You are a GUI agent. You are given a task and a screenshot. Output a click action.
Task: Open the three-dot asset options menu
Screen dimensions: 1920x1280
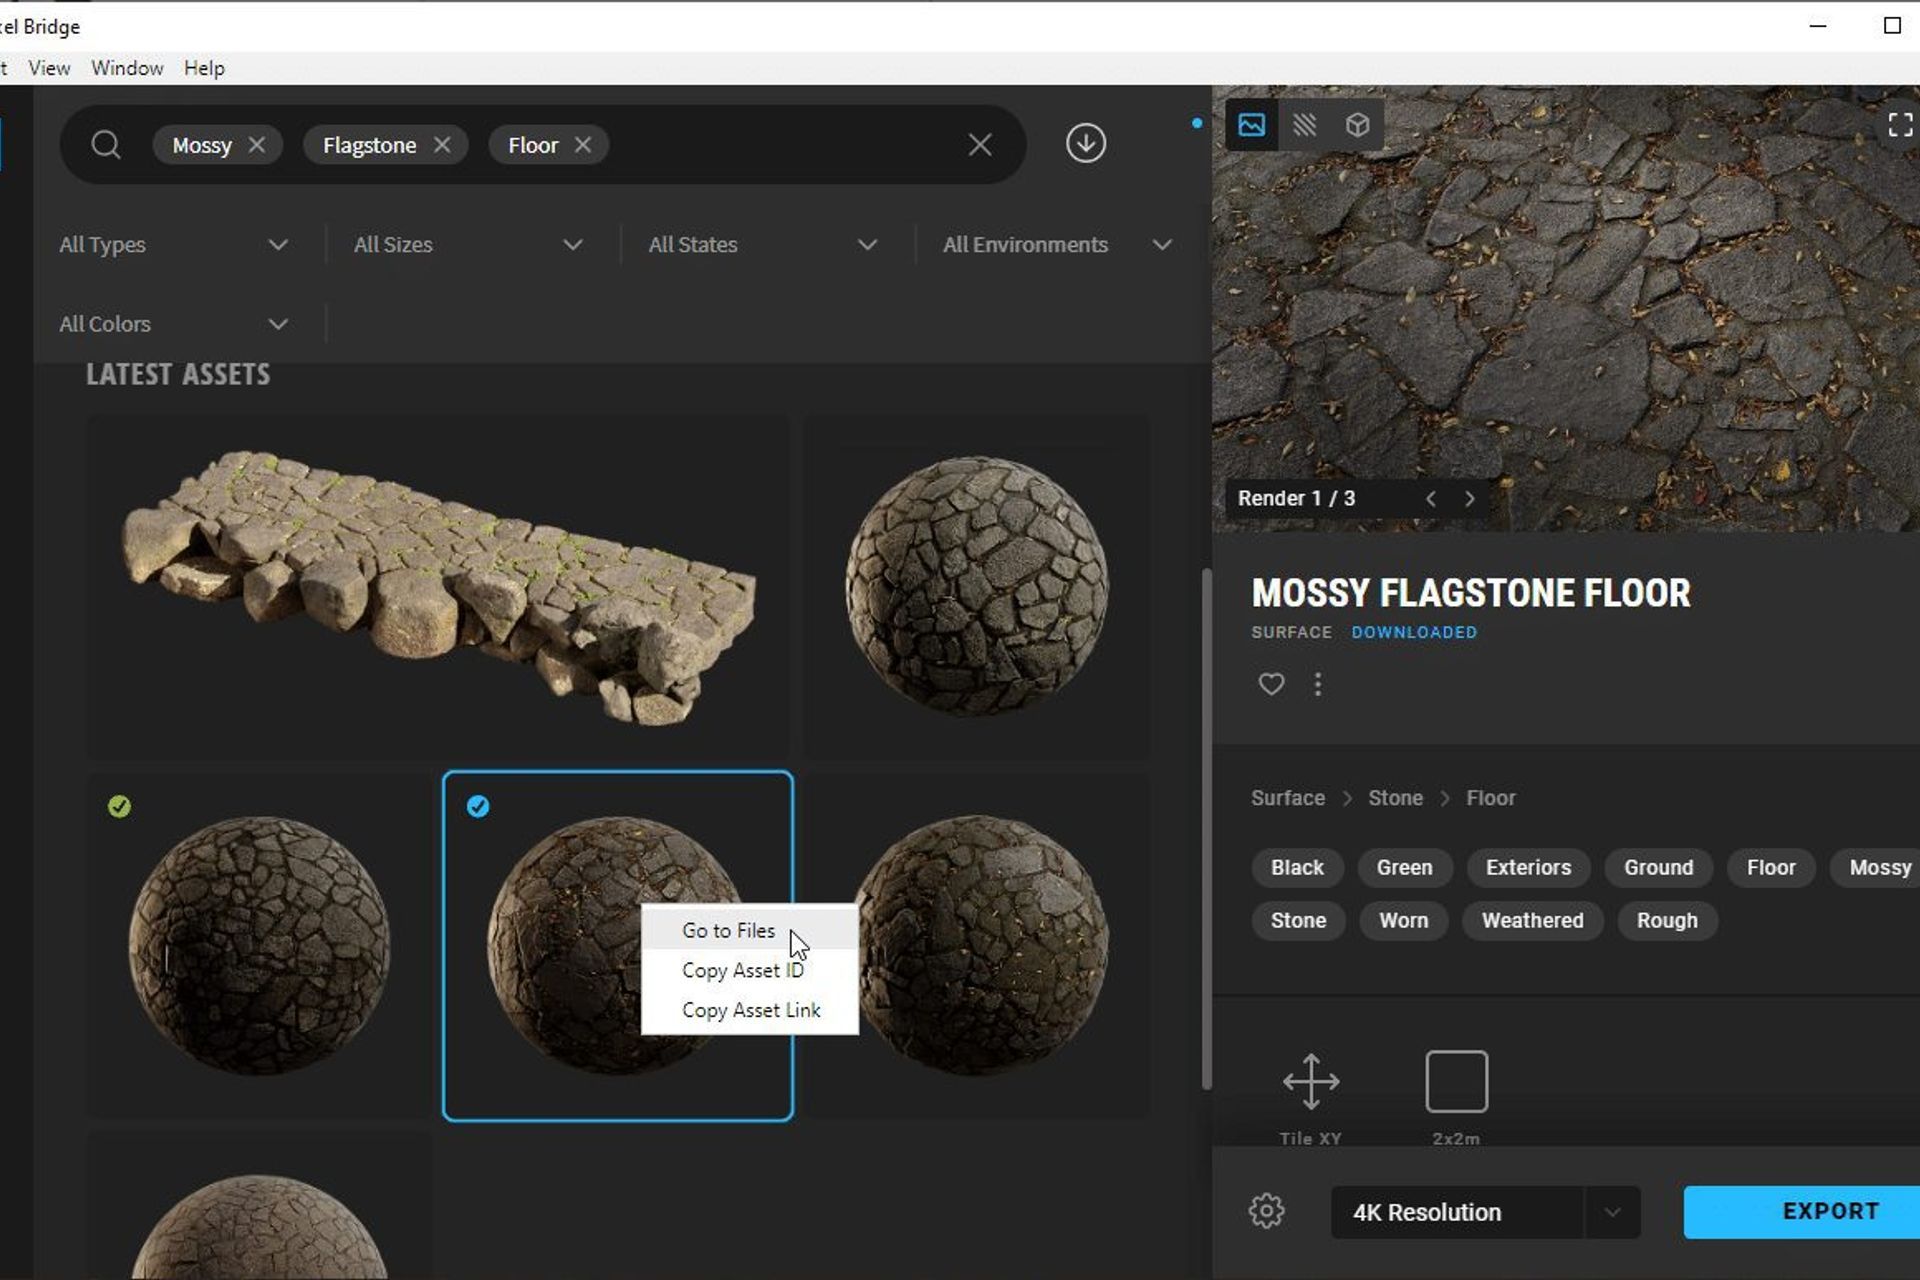tap(1318, 684)
